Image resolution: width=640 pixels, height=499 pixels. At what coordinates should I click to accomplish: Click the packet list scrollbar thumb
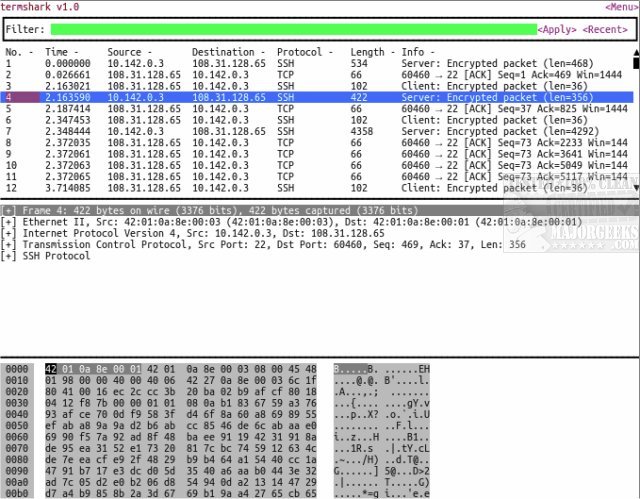[636, 63]
